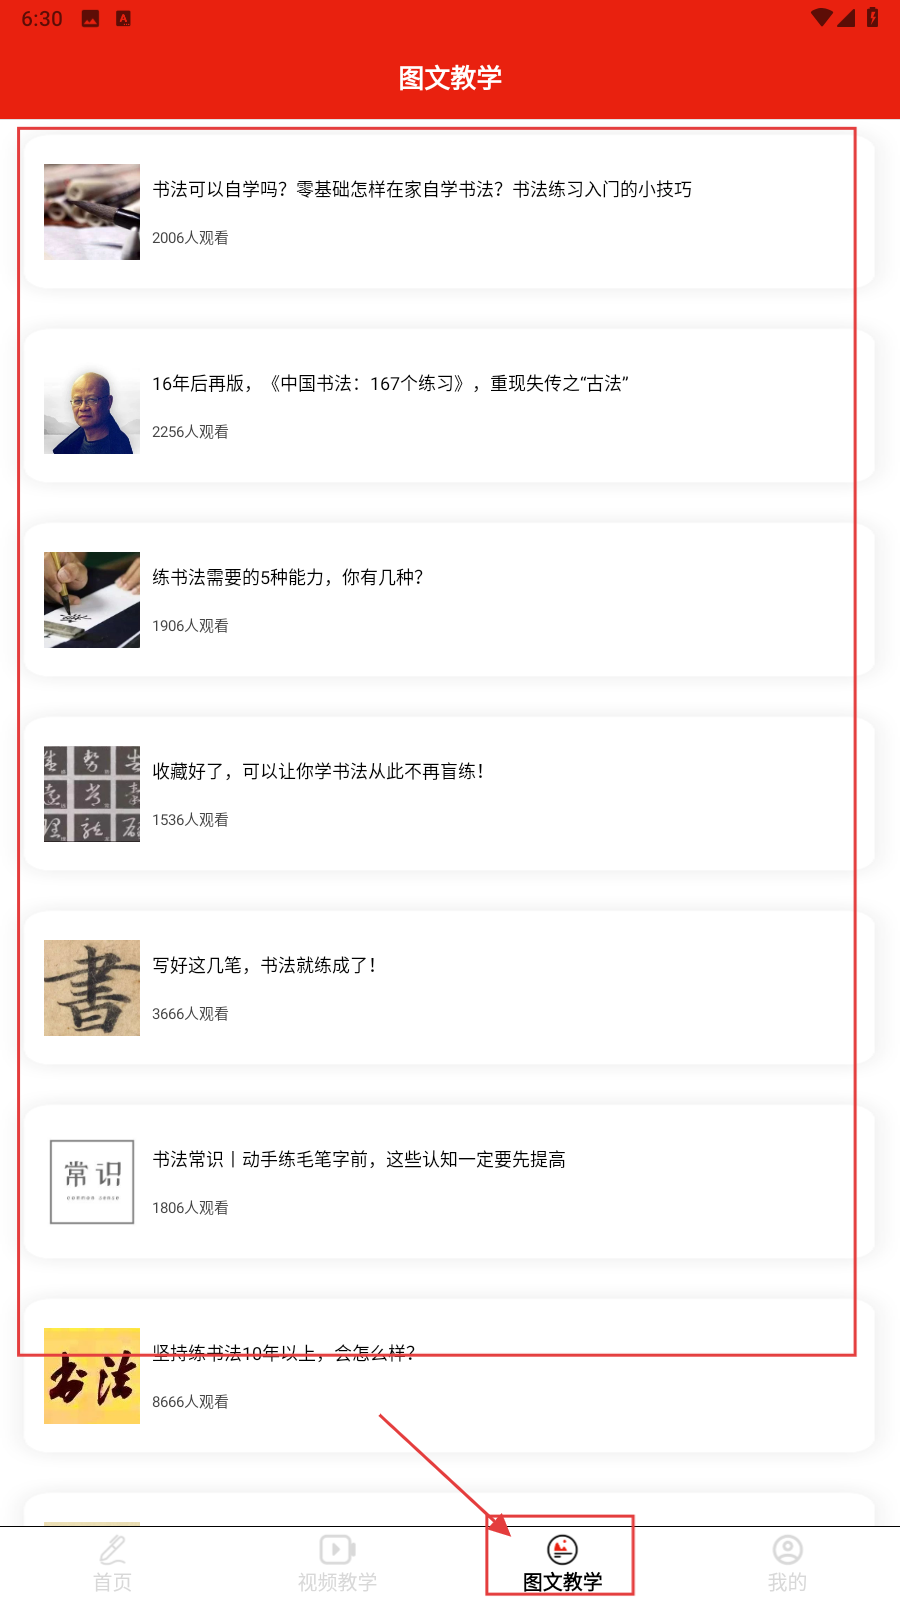This screenshot has width=900, height=1600.
Task: Tap the calligraphy grid thumbnail
Action: pyautogui.click(x=92, y=794)
